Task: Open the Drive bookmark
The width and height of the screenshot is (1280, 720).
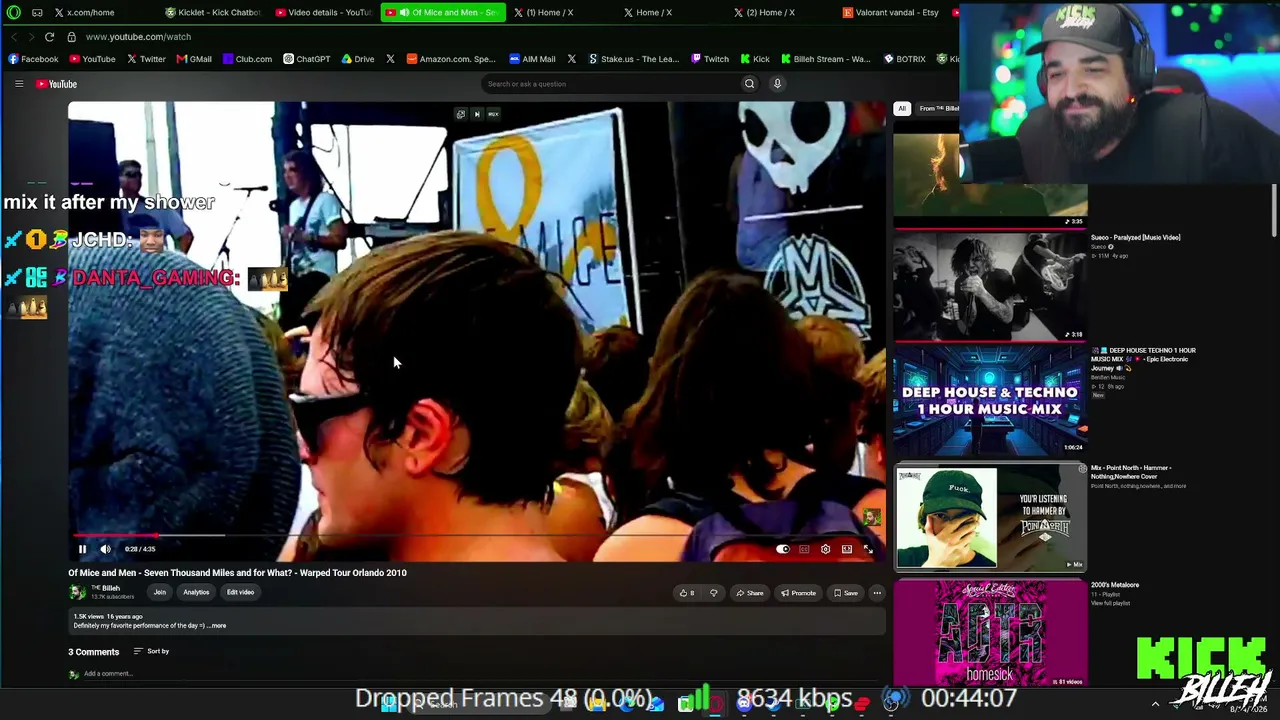Action: [358, 59]
